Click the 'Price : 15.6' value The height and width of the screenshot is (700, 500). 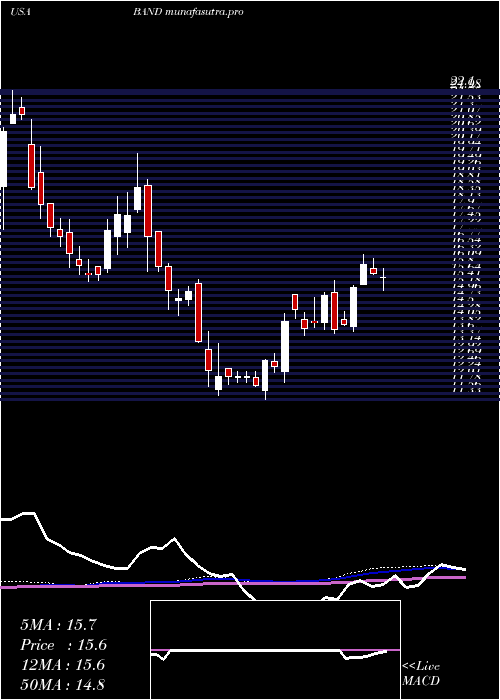click(63, 645)
